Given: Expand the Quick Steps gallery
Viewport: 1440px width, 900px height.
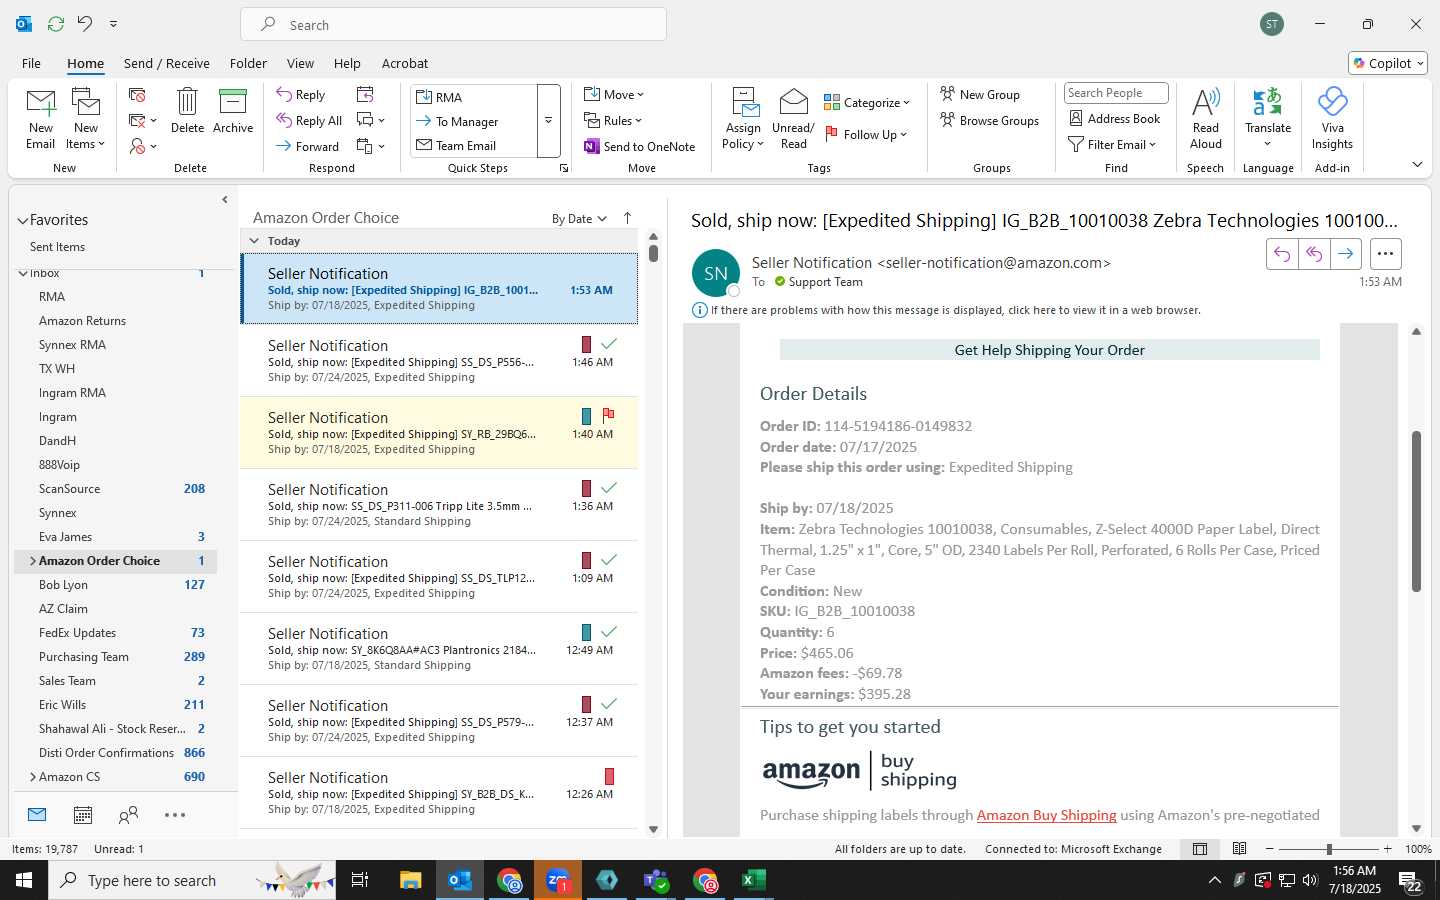Looking at the screenshot, I should click(x=548, y=121).
